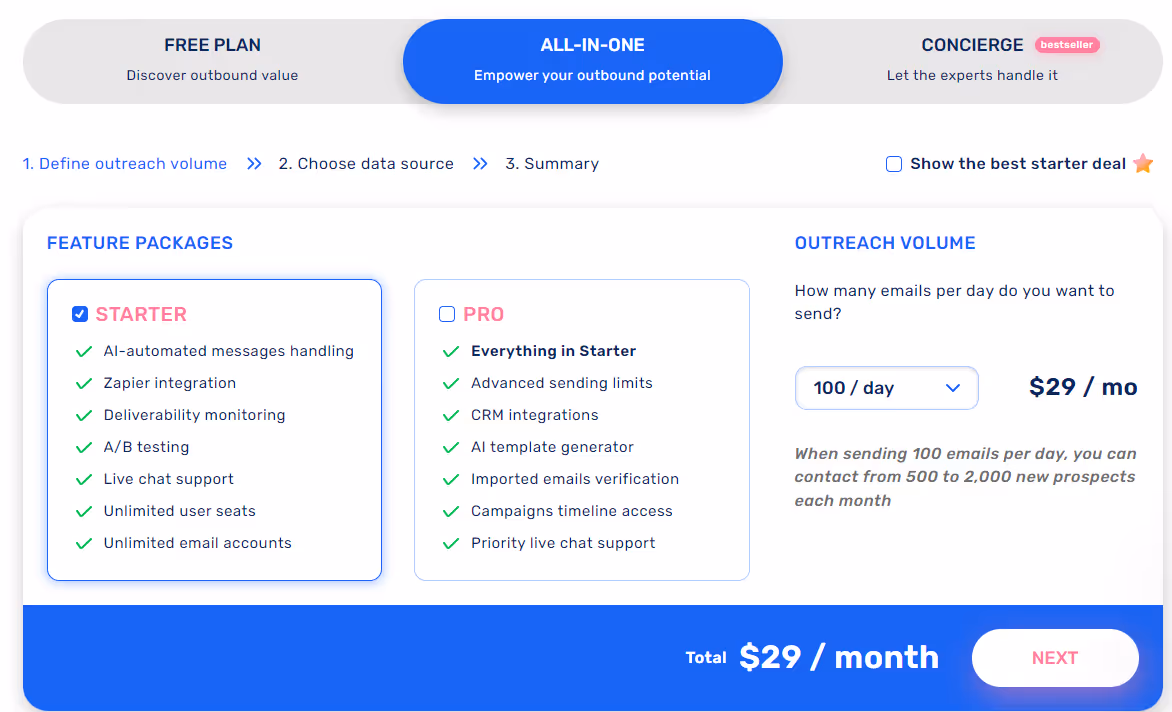Click the checkmark beside A/B testing
The height and width of the screenshot is (712, 1172).
83,447
